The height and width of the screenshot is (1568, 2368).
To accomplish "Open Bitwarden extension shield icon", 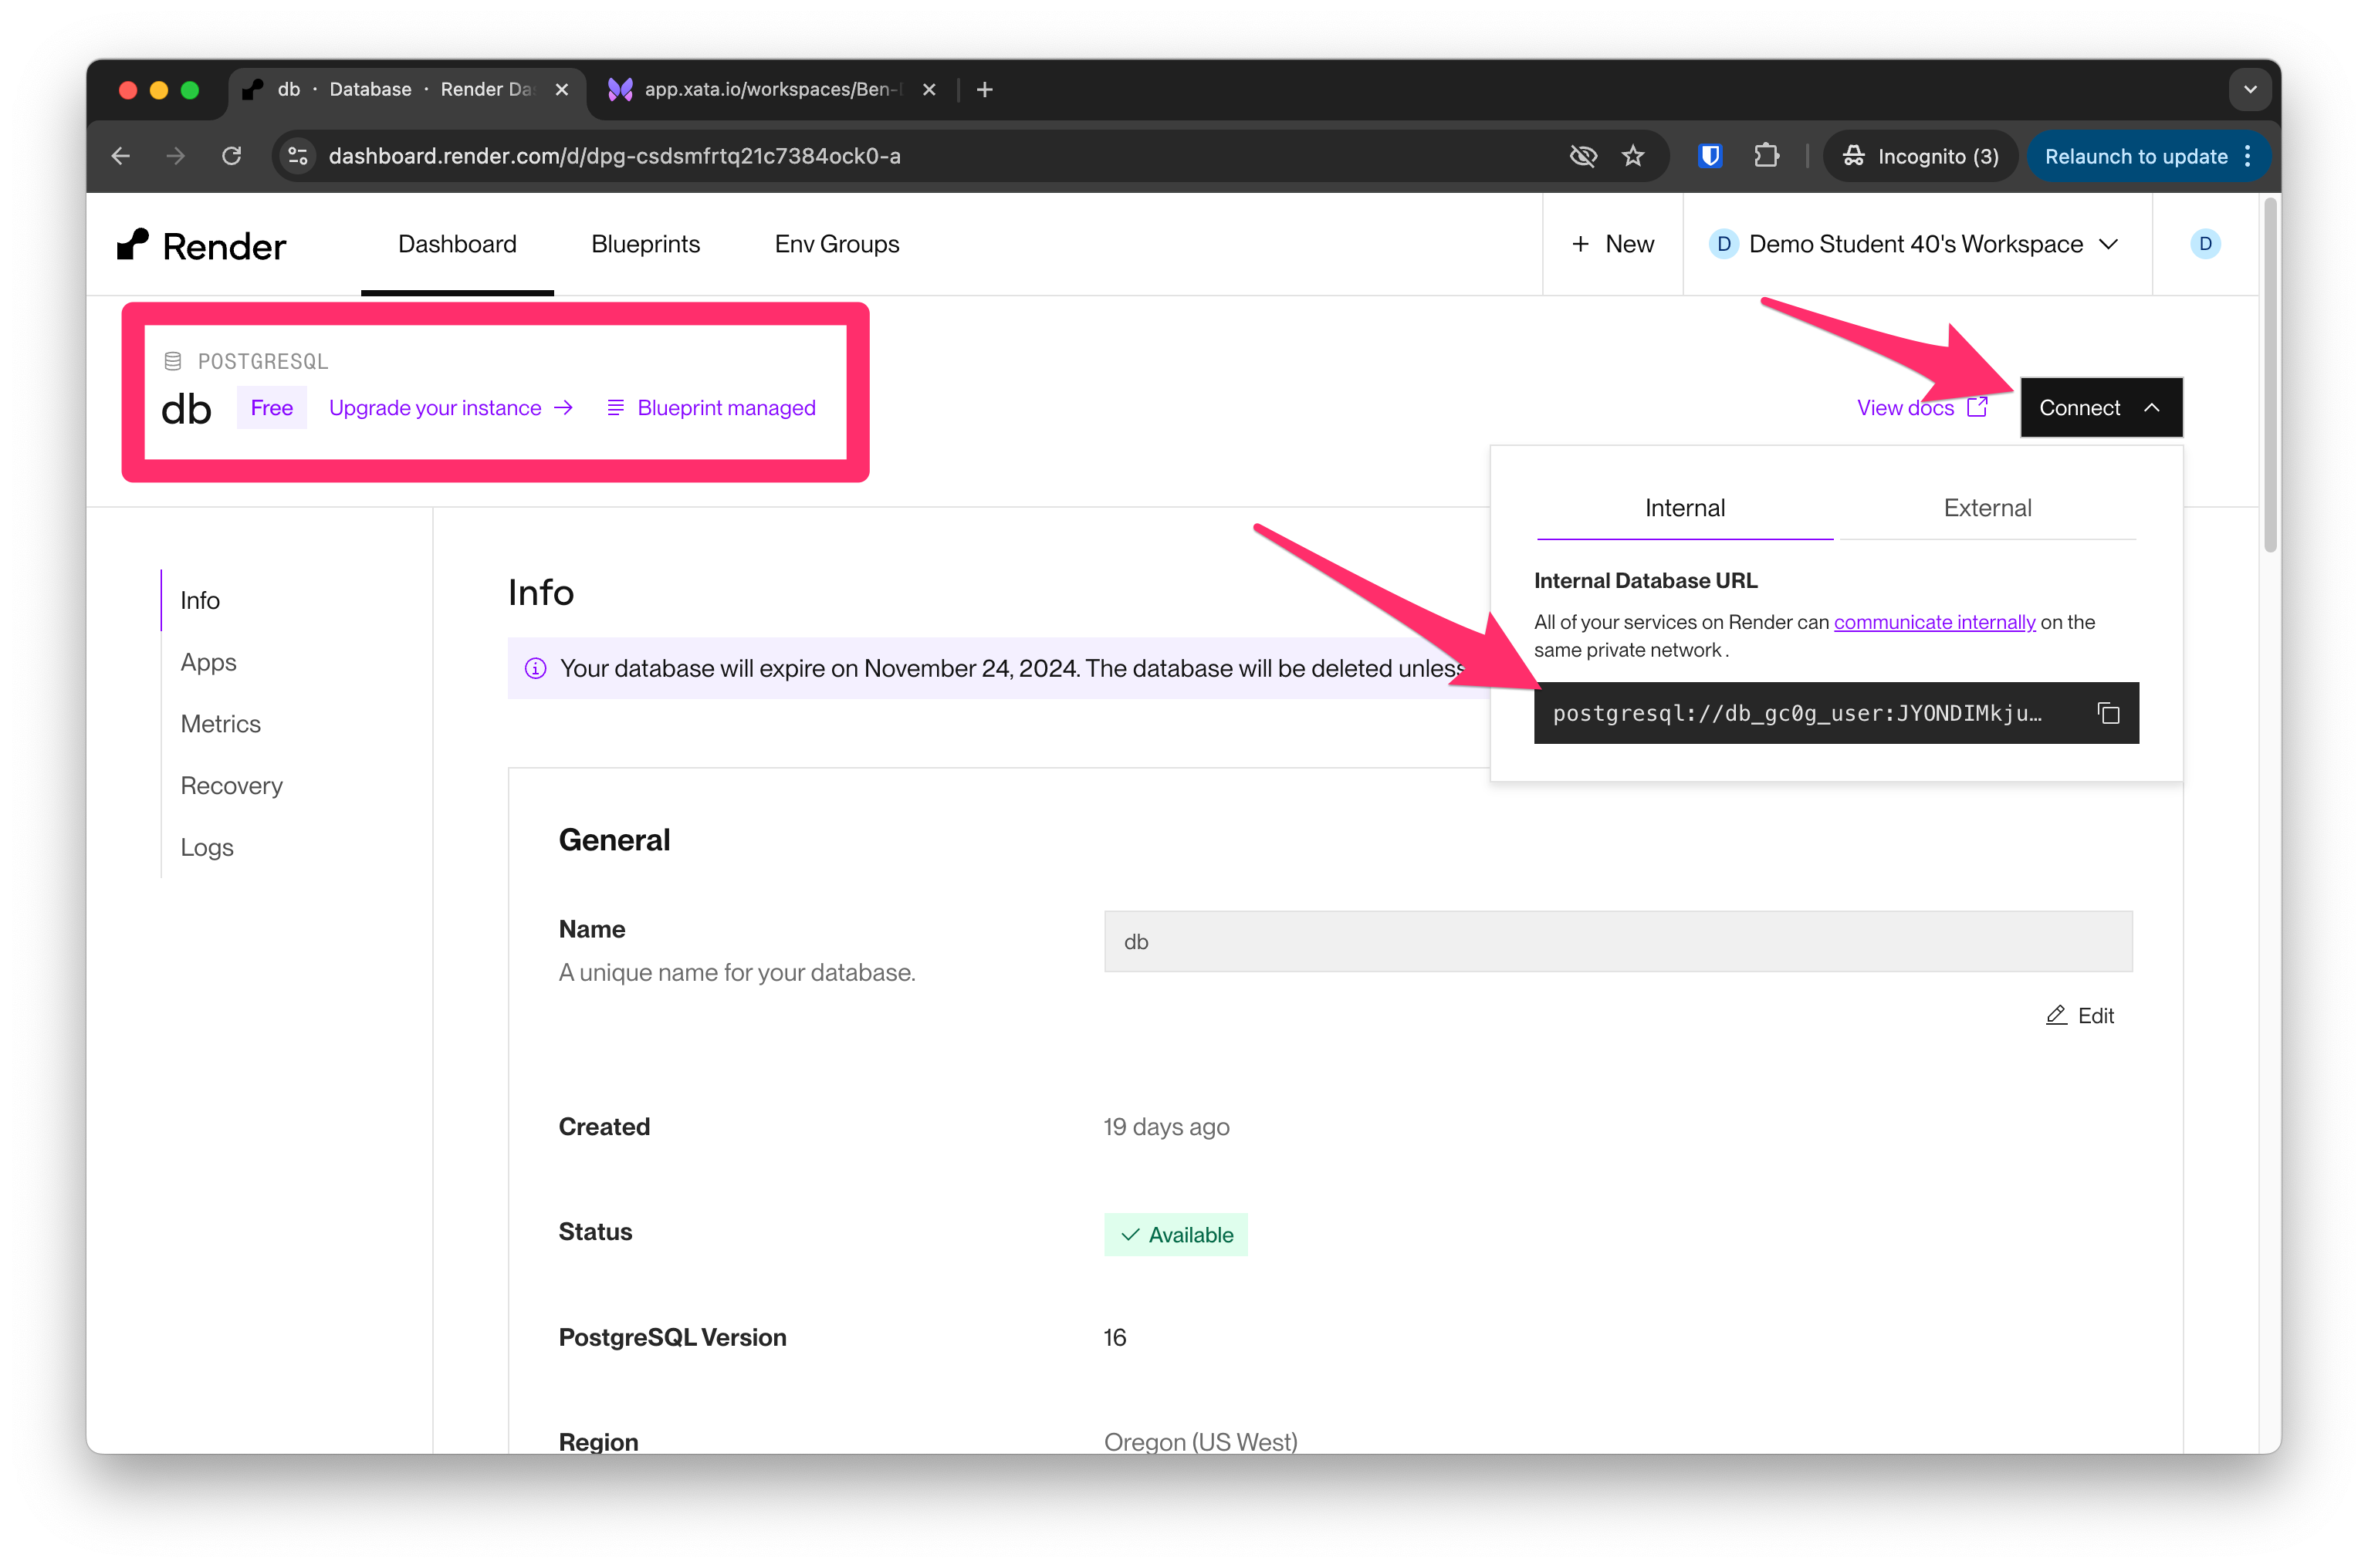I will [1710, 156].
